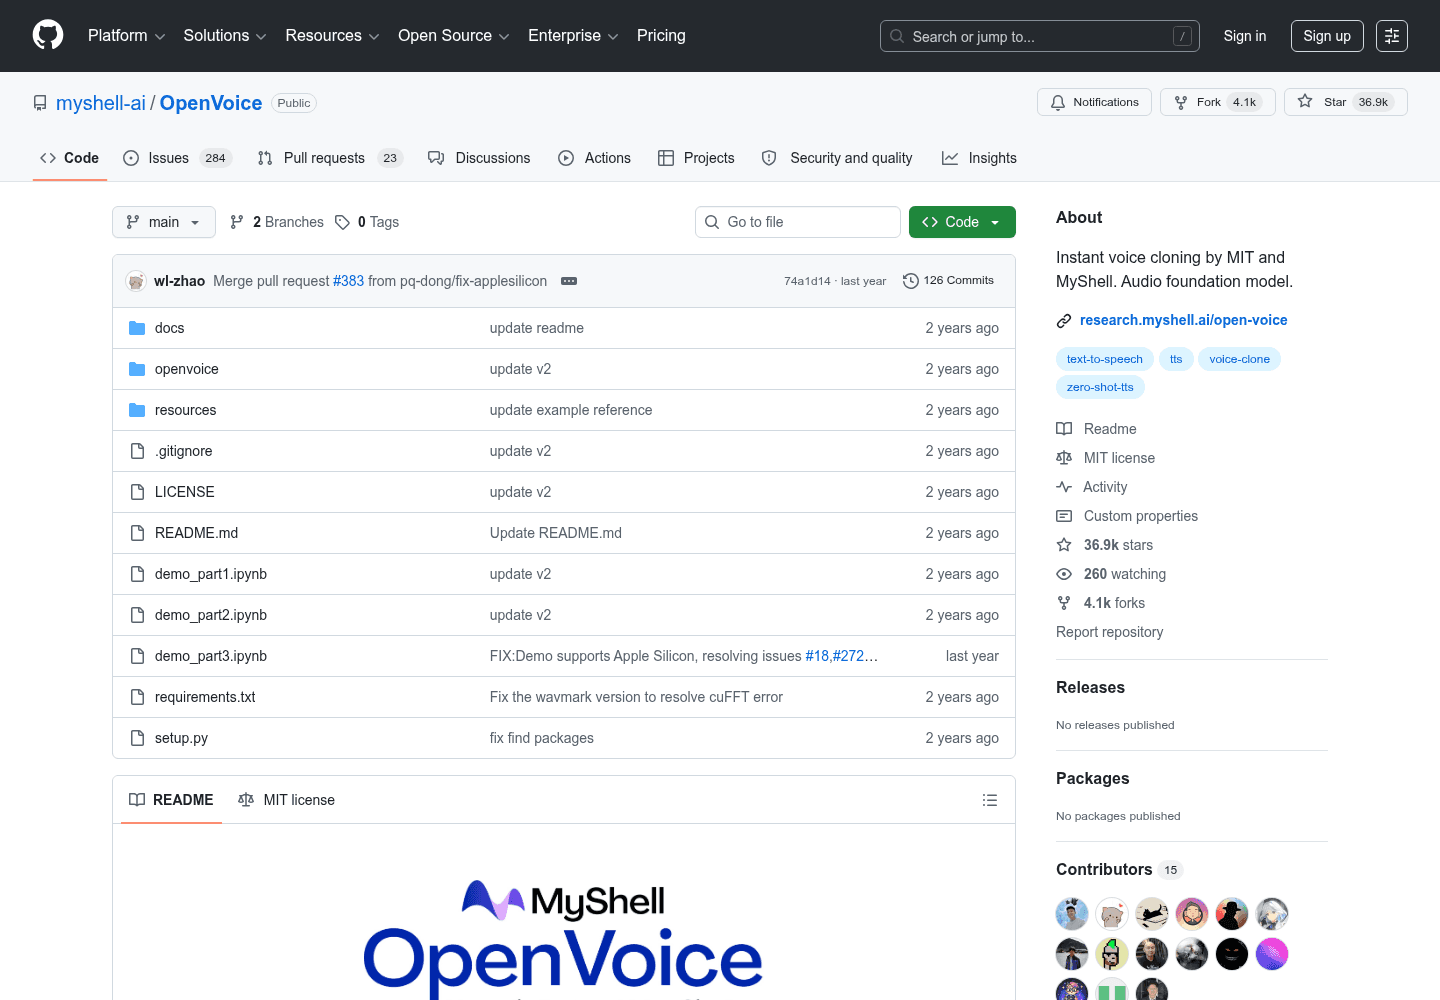The width and height of the screenshot is (1440, 1000).
Task: Click the text-to-speech topic tag
Action: [x=1105, y=359]
